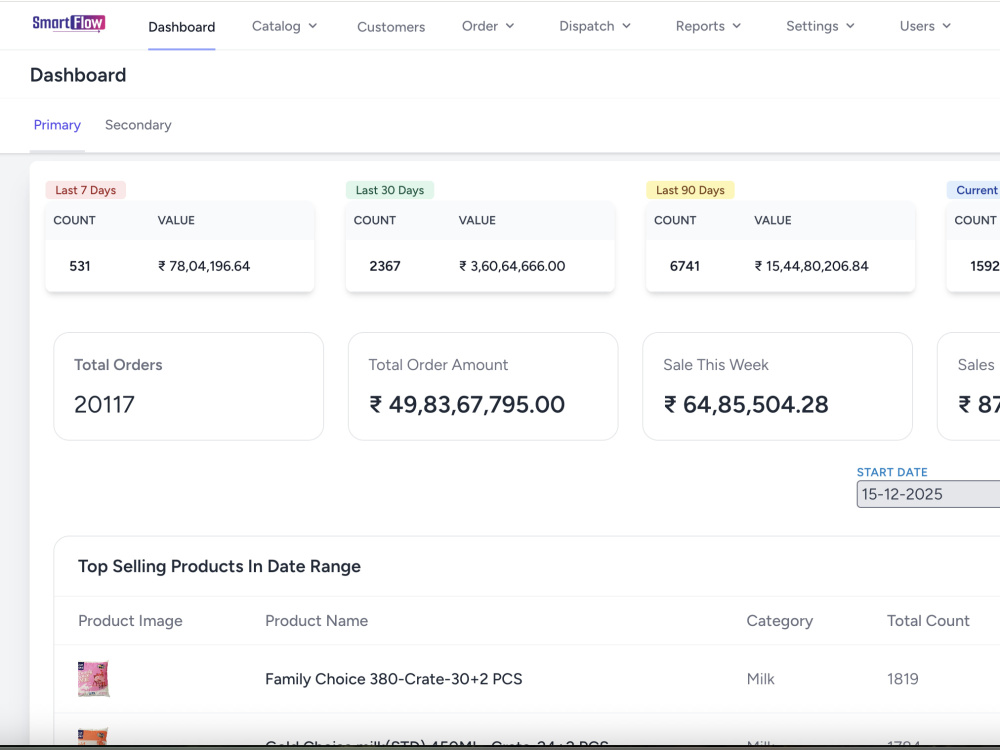Go to the Customers page
This screenshot has height=750, width=1000.
[391, 27]
